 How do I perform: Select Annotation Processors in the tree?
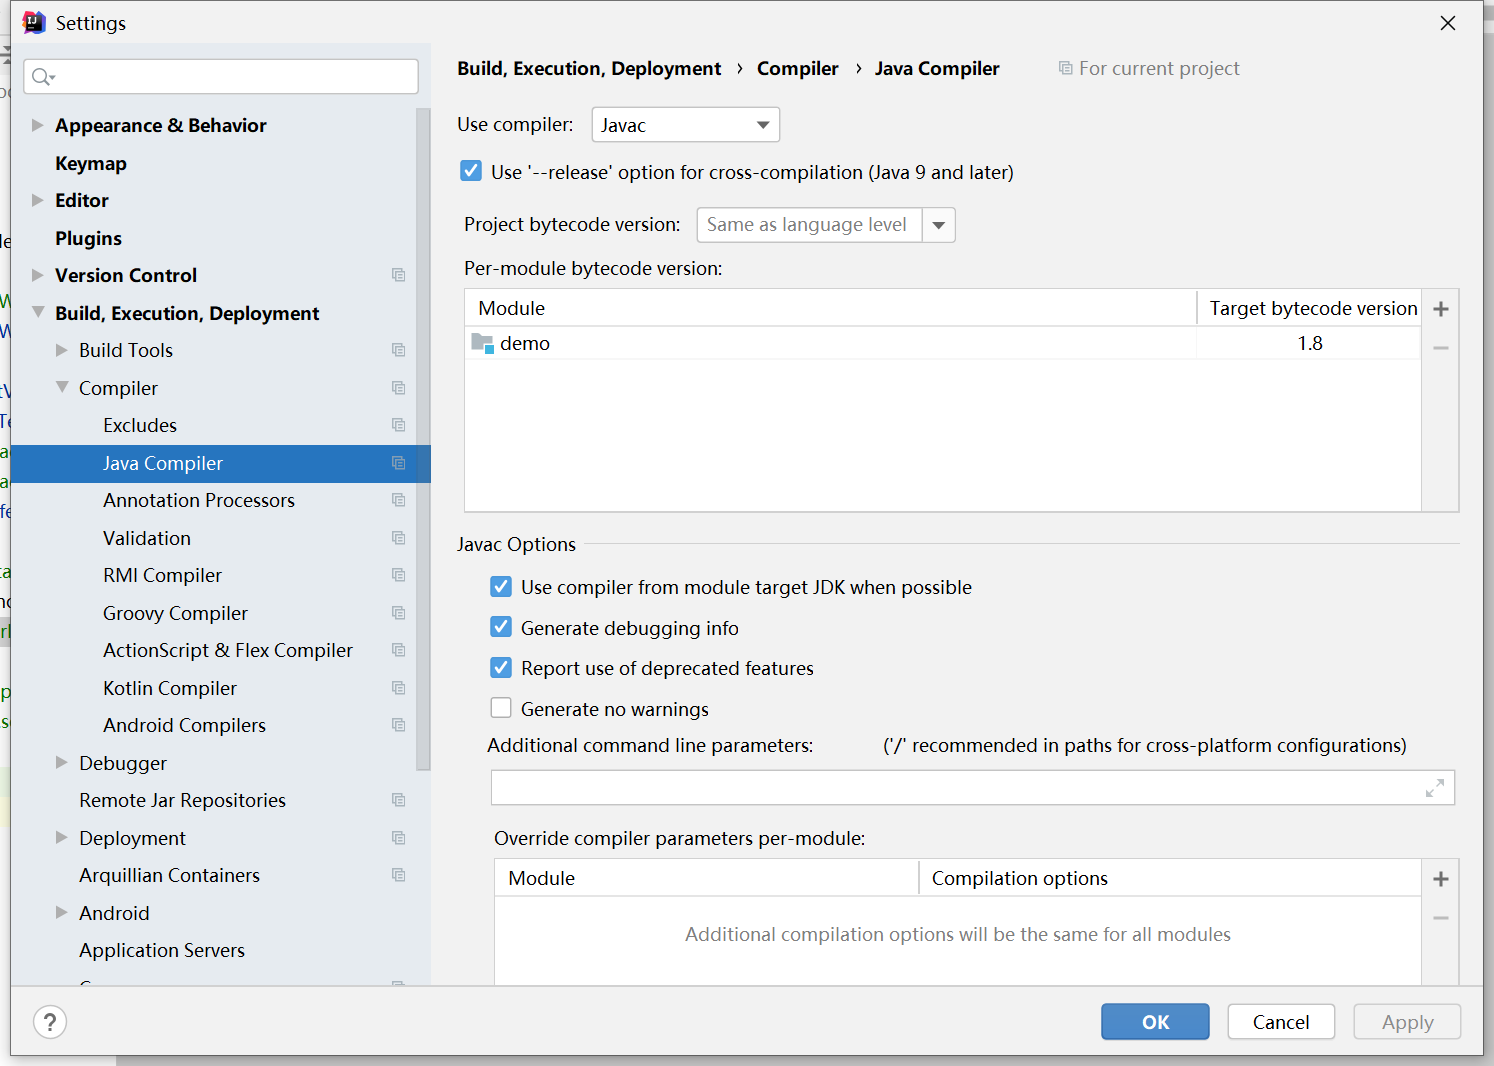(199, 500)
